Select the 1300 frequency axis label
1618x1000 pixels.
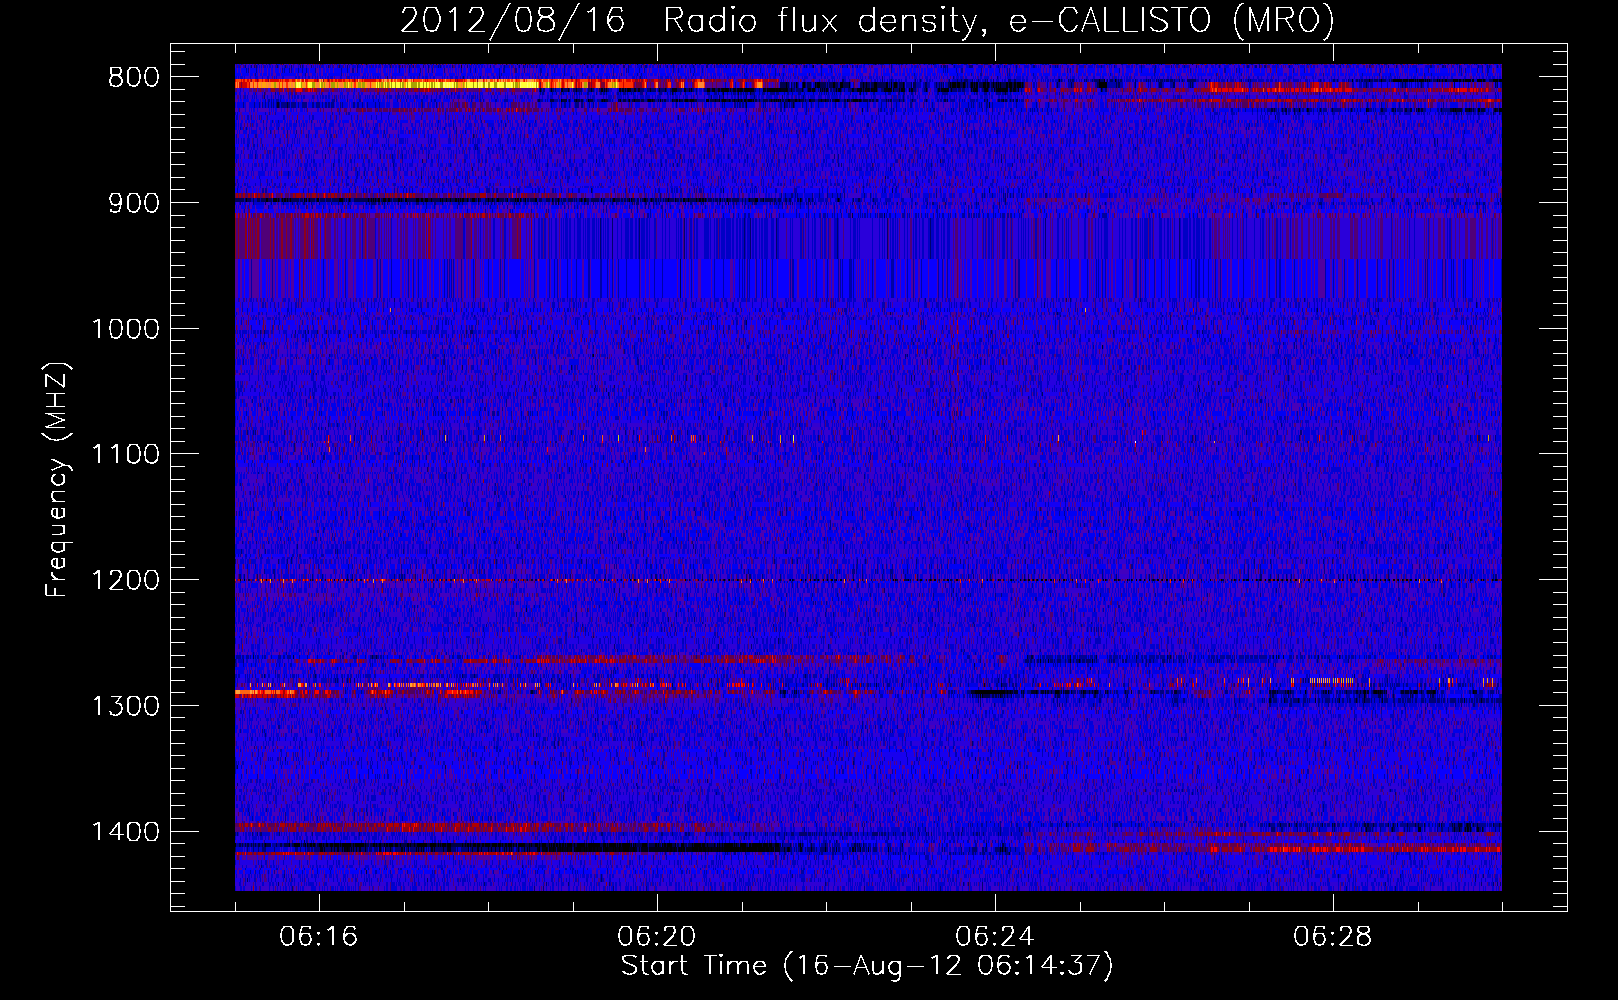(x=125, y=706)
